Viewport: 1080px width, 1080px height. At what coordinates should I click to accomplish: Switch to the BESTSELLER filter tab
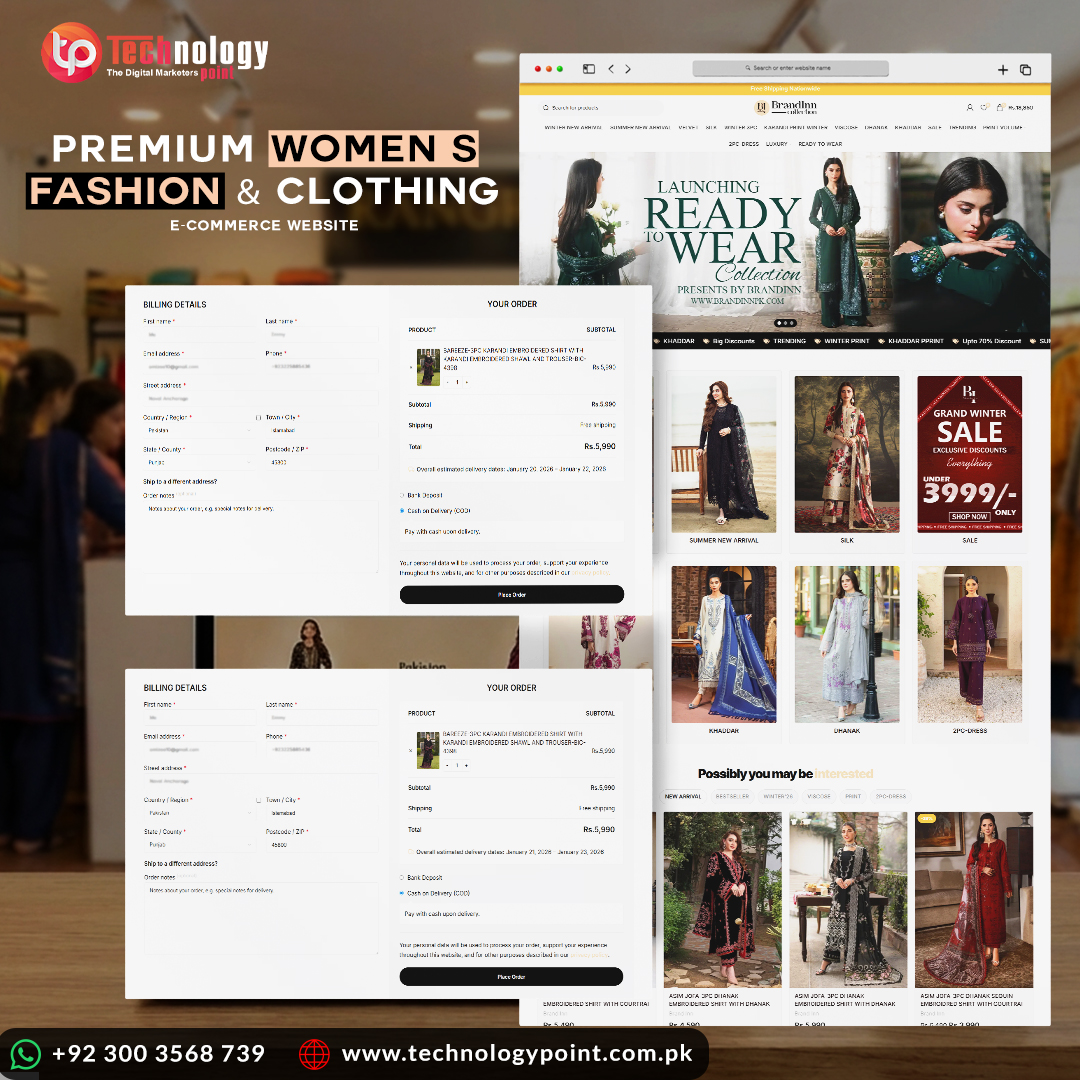point(732,796)
